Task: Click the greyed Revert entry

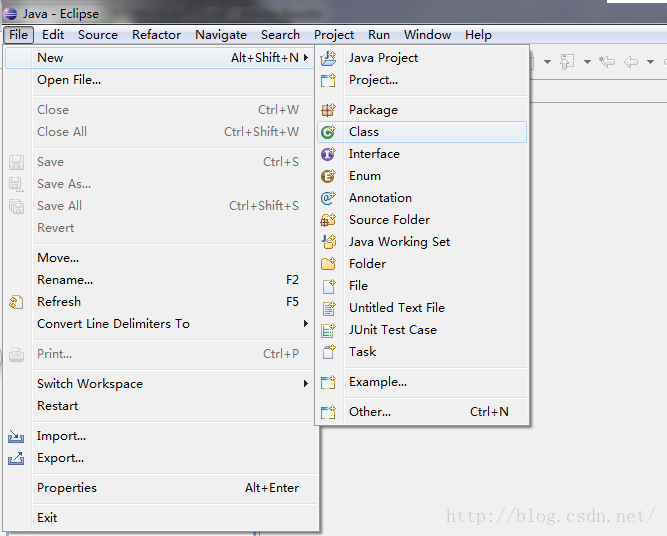Action: 161,228
